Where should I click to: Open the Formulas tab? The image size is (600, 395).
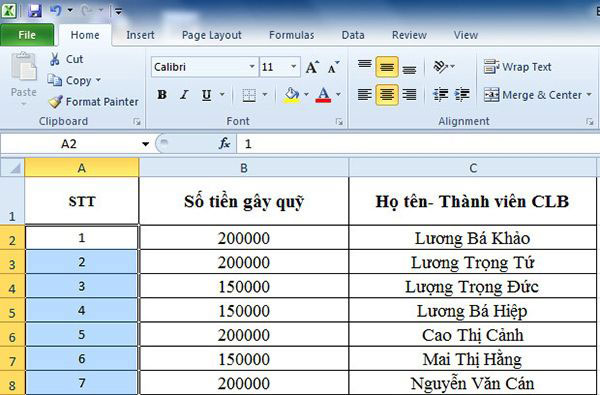(291, 35)
